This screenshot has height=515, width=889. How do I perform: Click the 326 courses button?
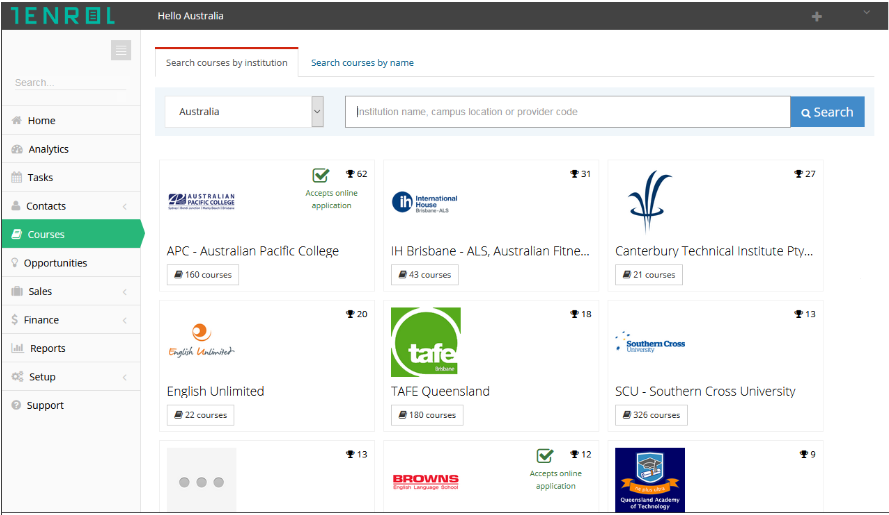[x=651, y=415]
